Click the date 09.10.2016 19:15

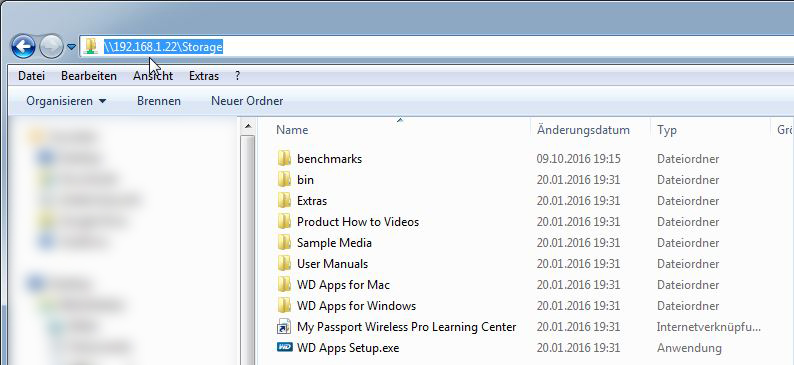click(x=578, y=159)
